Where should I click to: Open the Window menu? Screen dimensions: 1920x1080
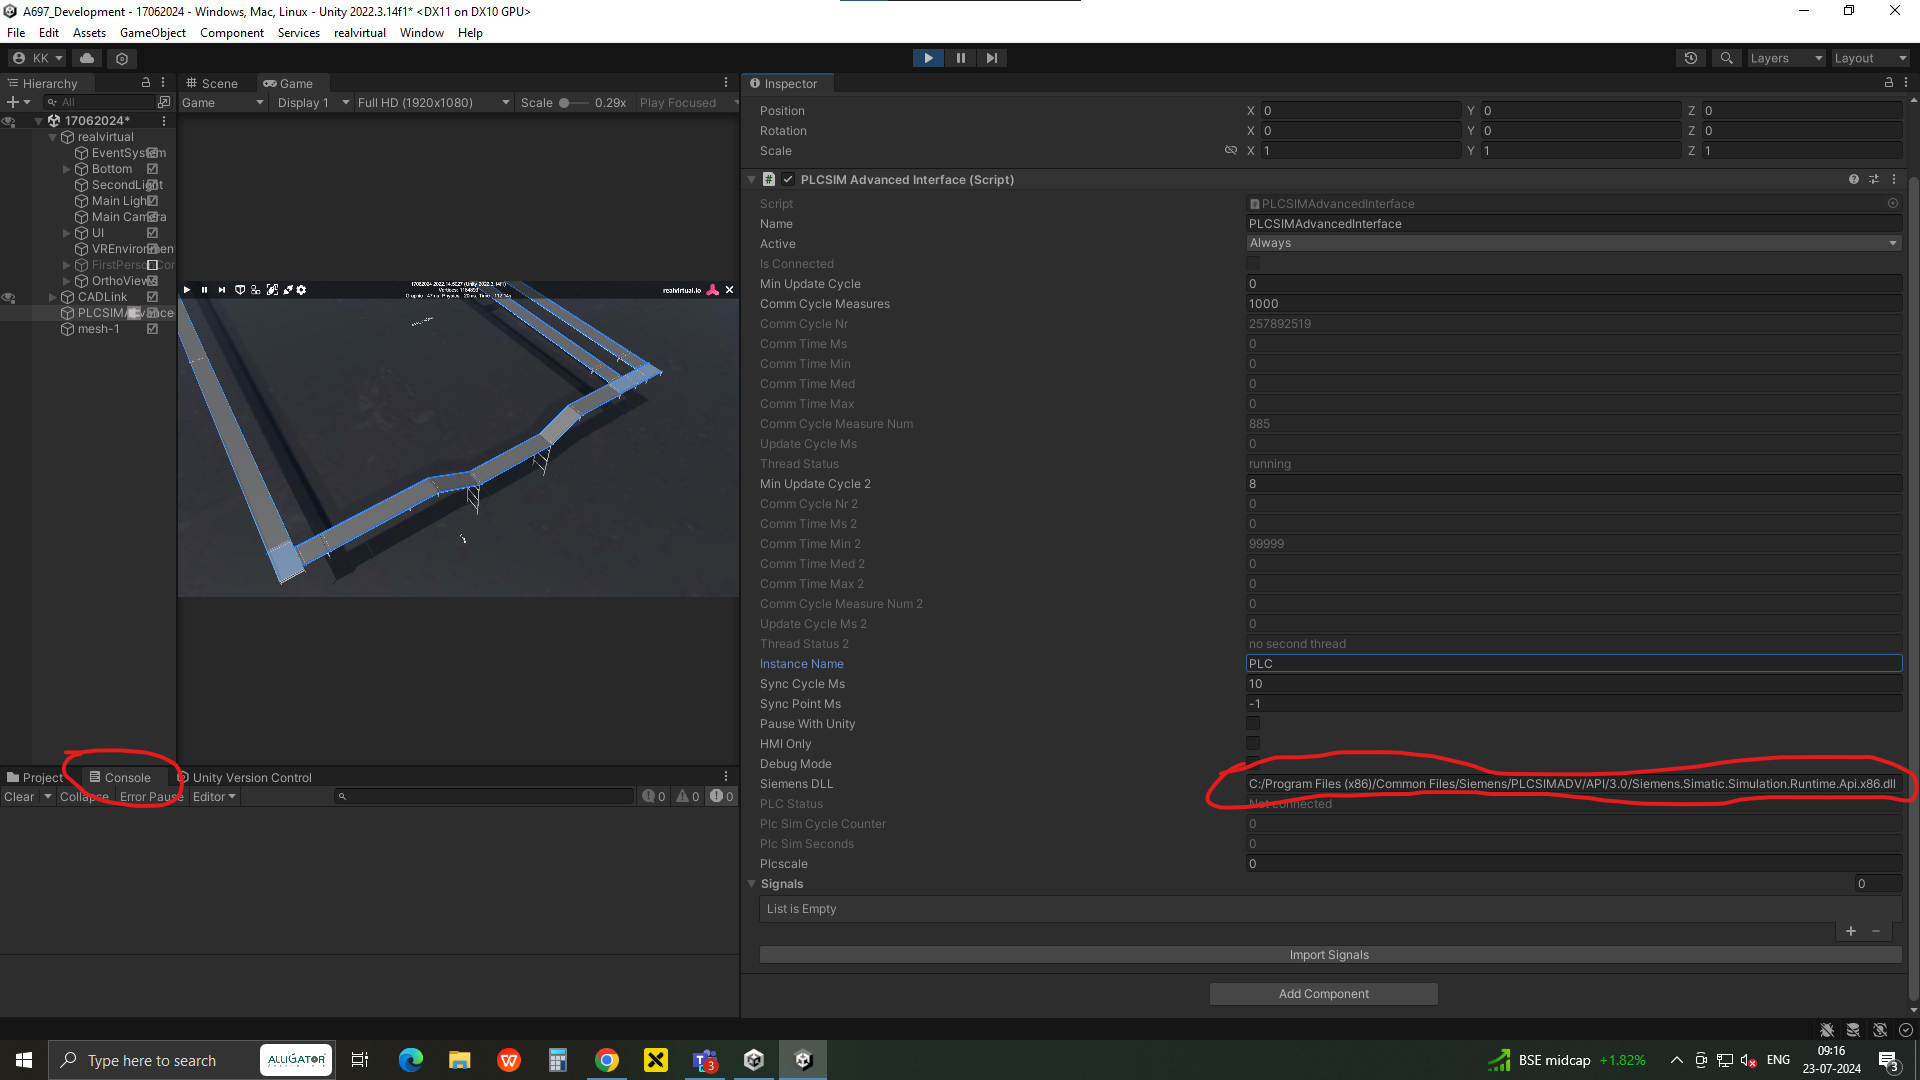tap(422, 33)
